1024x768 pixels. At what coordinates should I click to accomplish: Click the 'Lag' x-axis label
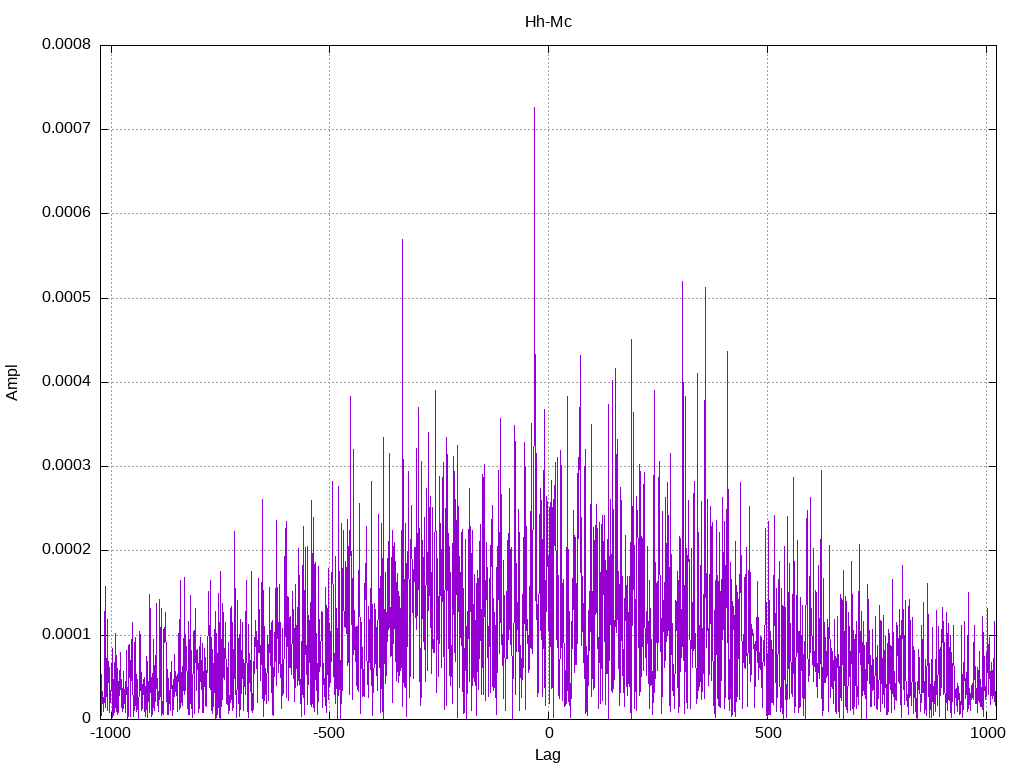click(x=547, y=755)
